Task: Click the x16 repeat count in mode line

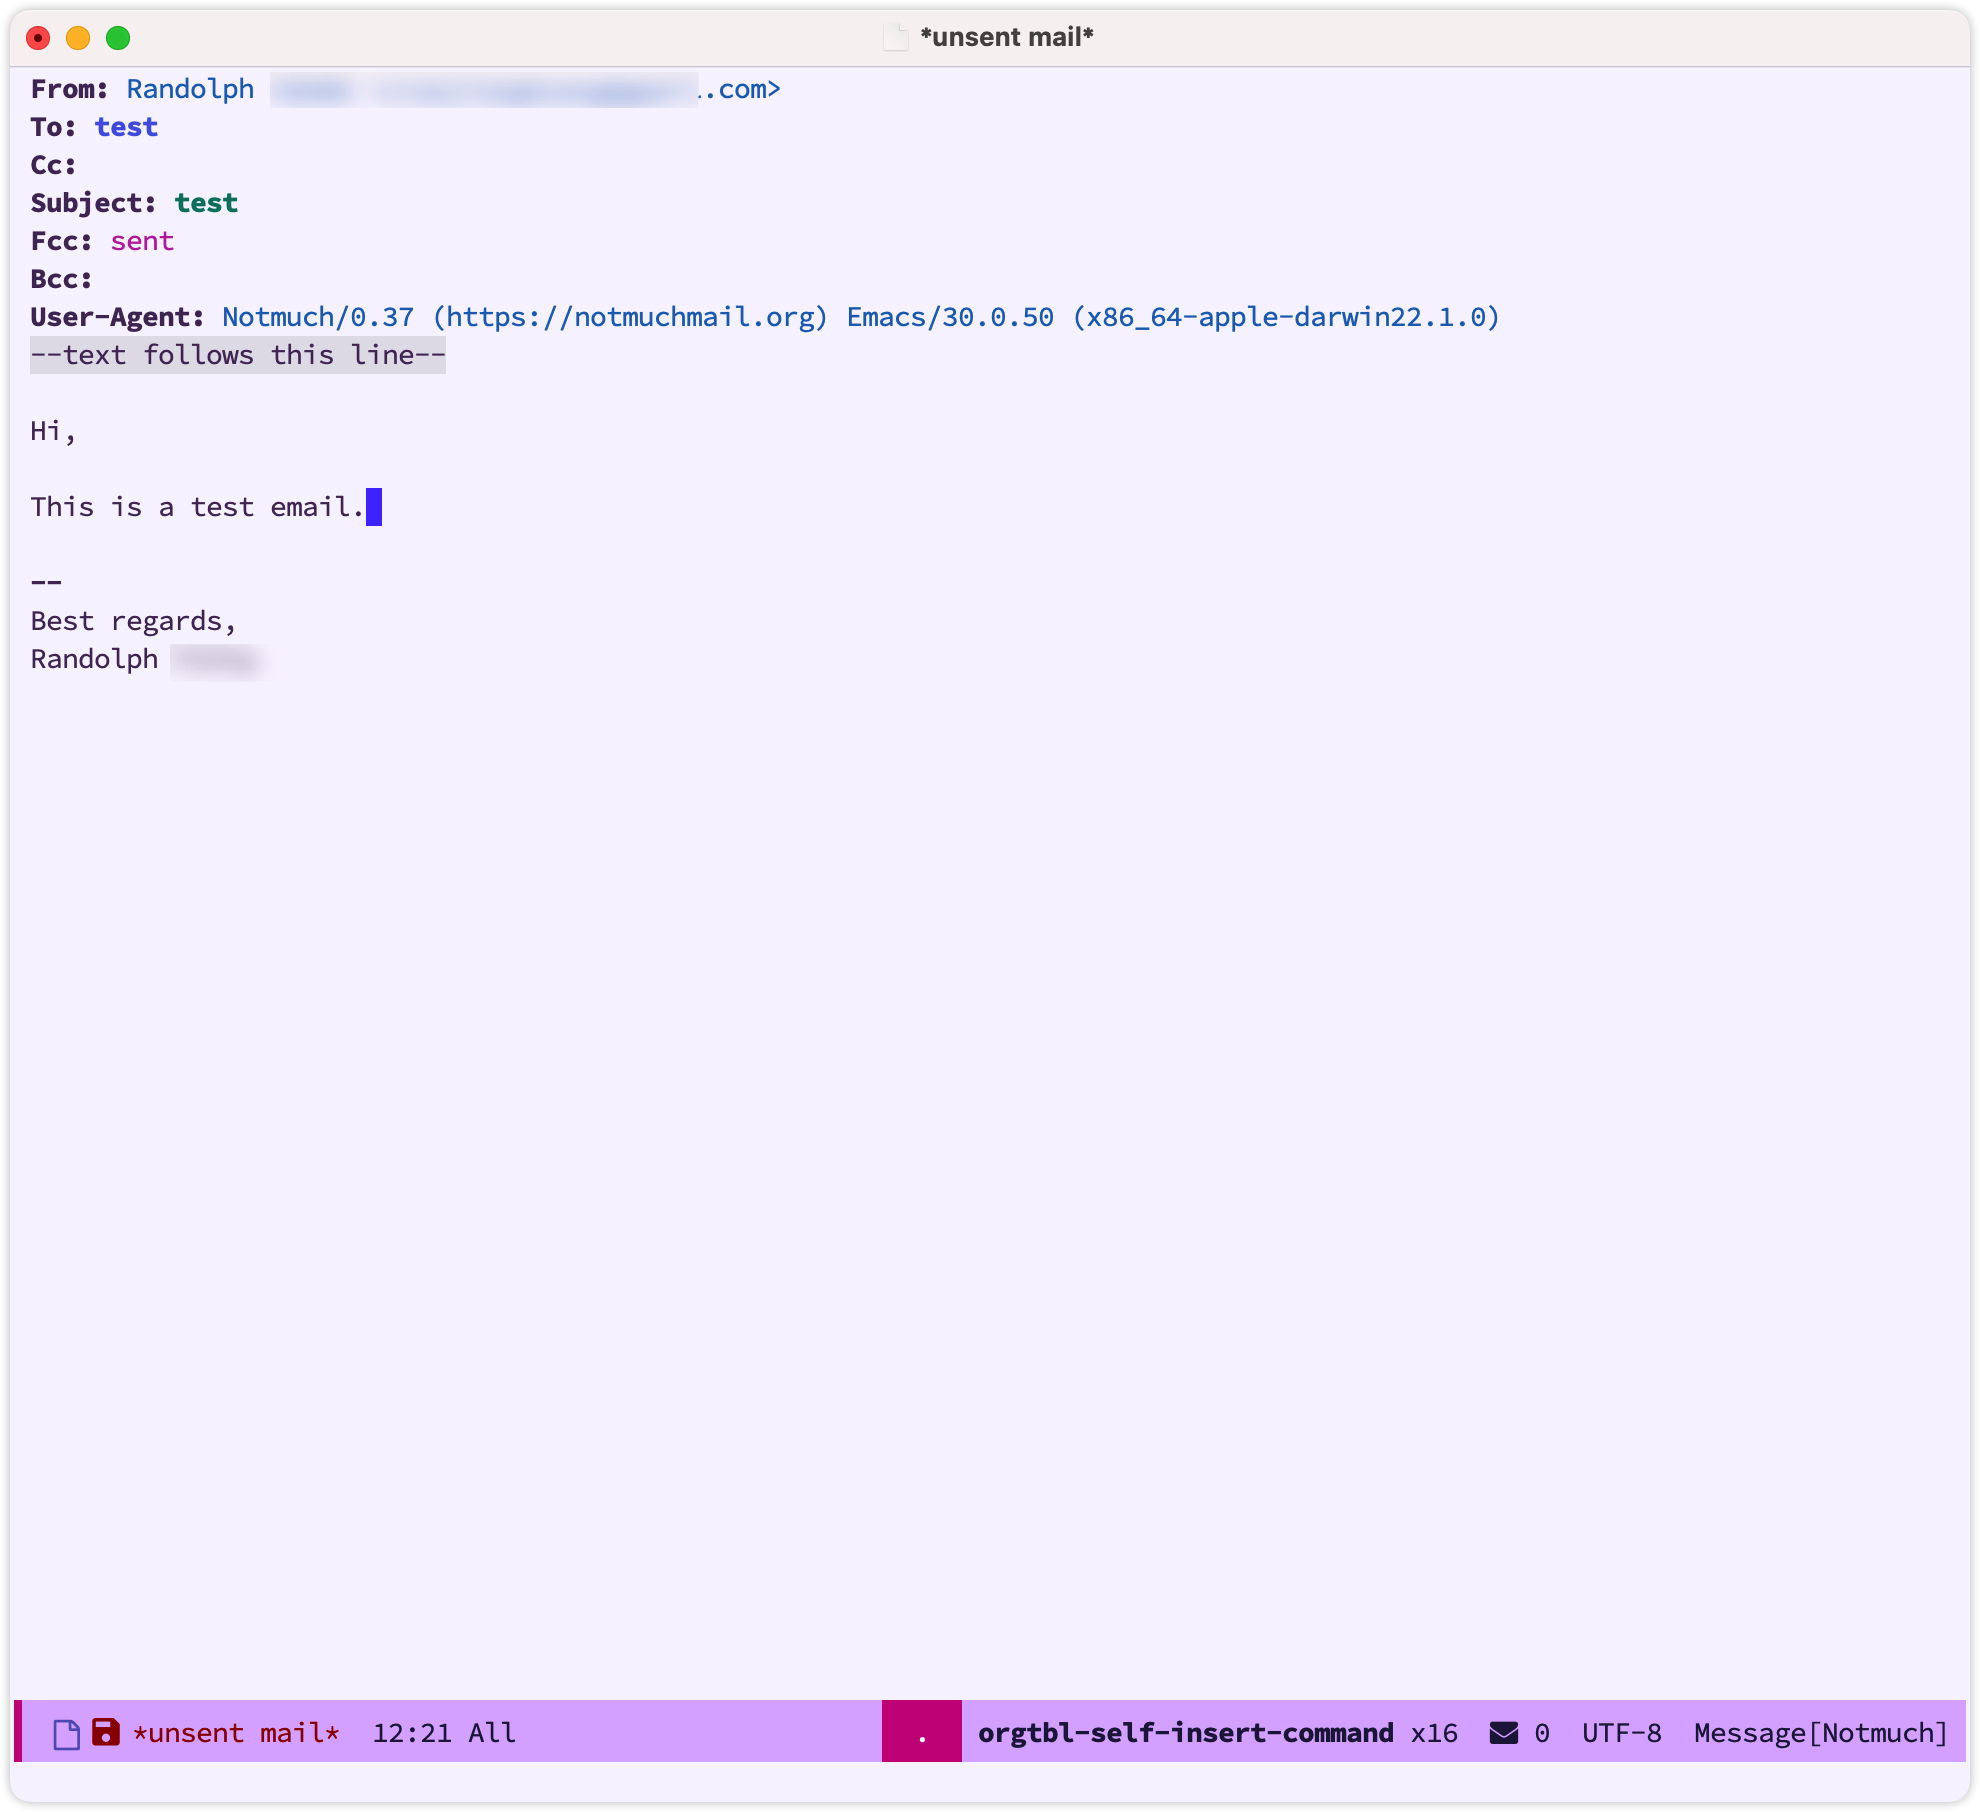Action: 1434,1733
